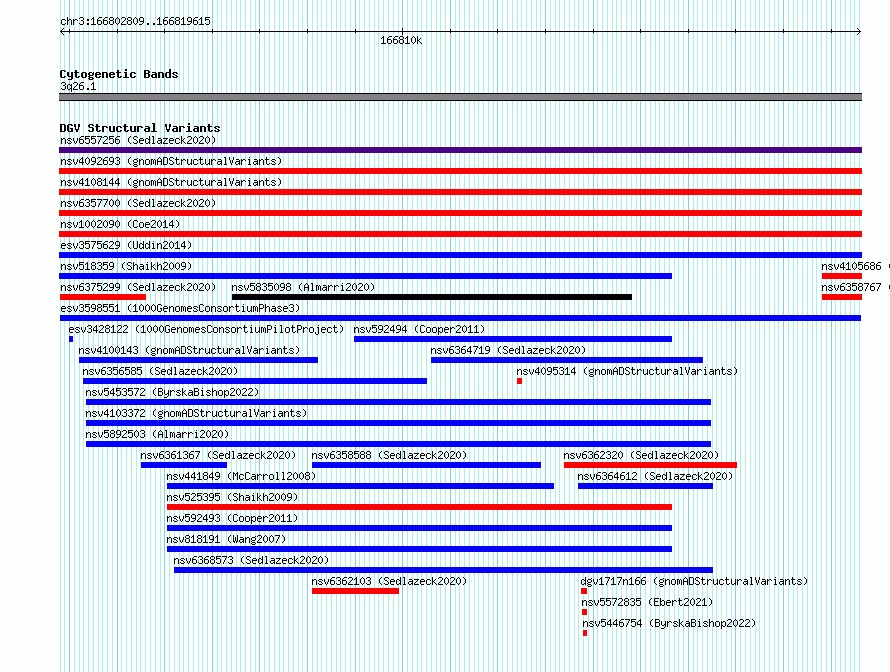Click the blue nsv518359 variant bar

pyautogui.click(x=366, y=276)
